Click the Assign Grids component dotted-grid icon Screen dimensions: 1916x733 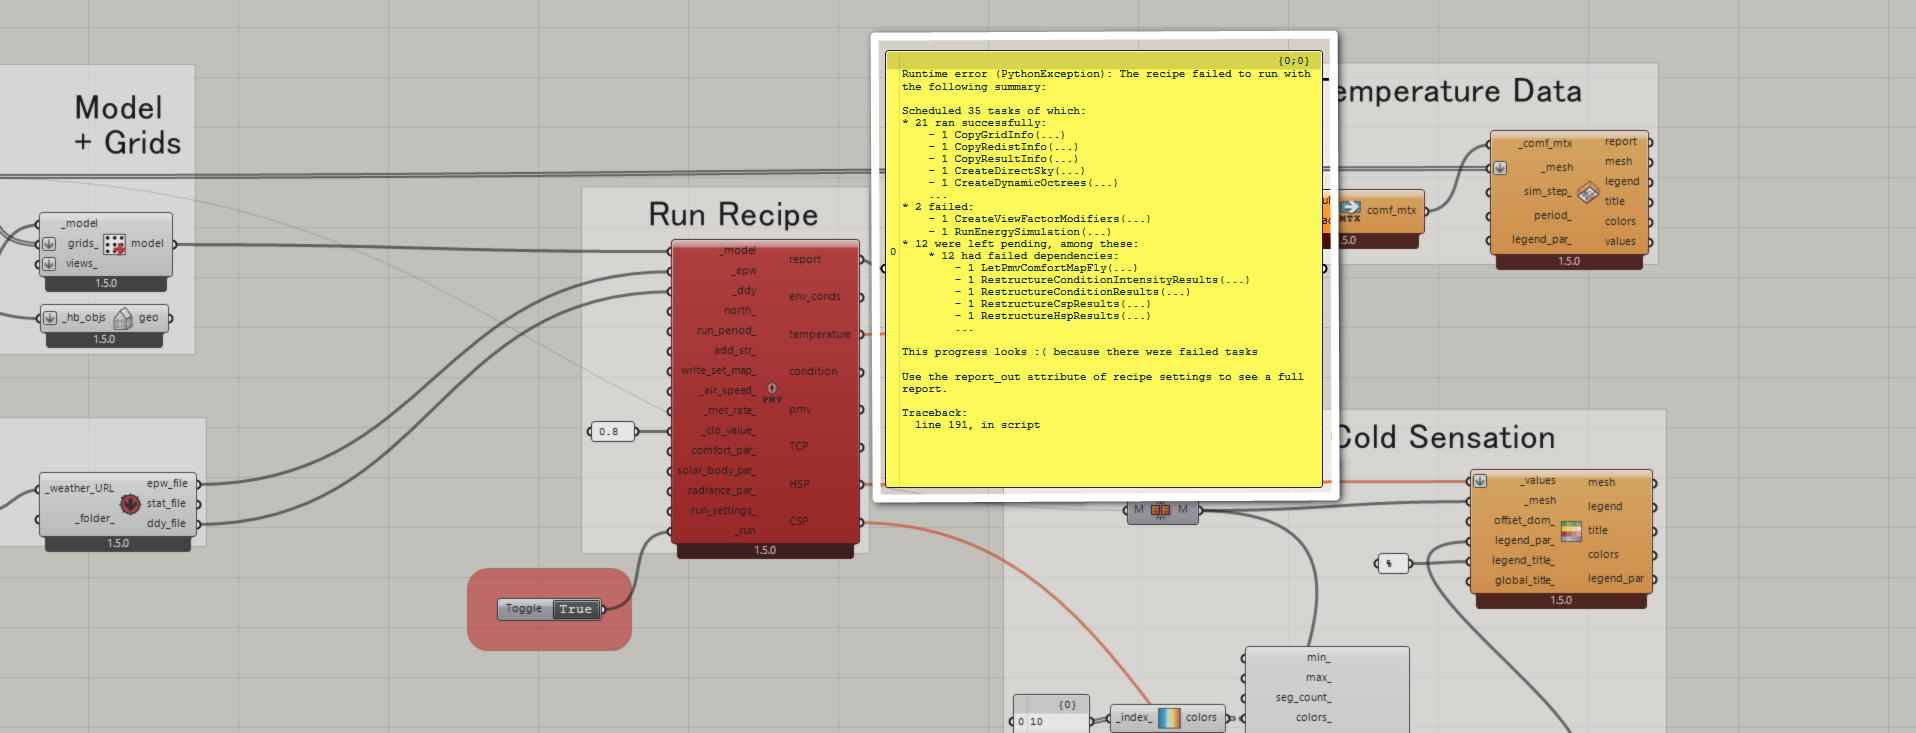[x=114, y=244]
